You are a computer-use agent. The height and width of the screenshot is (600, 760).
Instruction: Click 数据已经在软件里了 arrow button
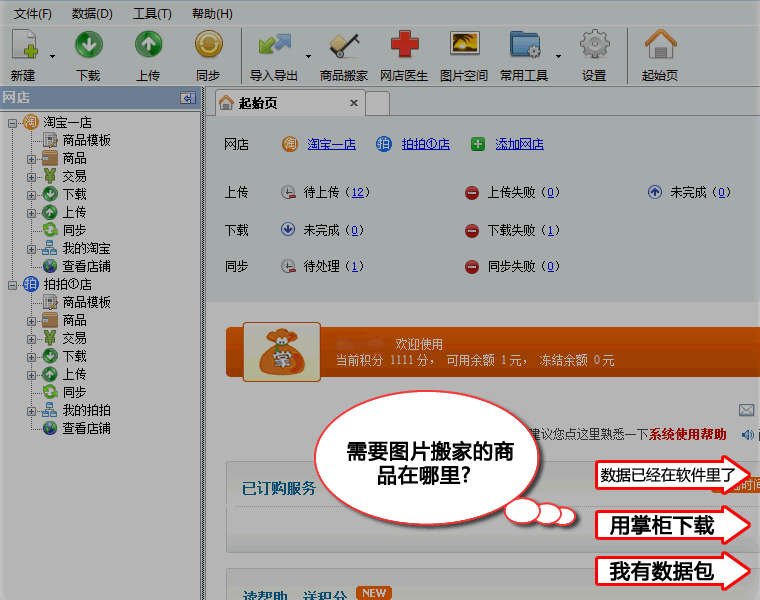(x=673, y=475)
